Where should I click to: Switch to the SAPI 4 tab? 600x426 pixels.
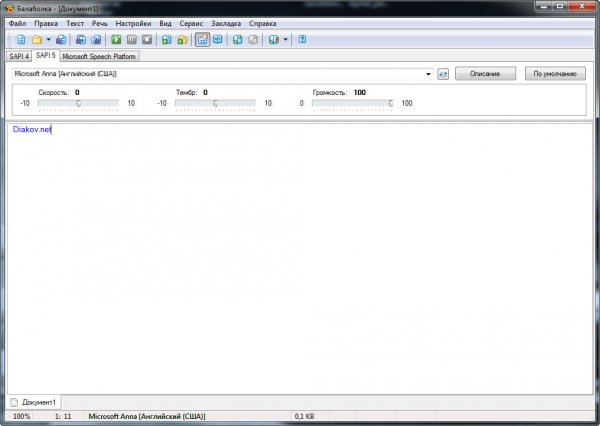click(19, 56)
